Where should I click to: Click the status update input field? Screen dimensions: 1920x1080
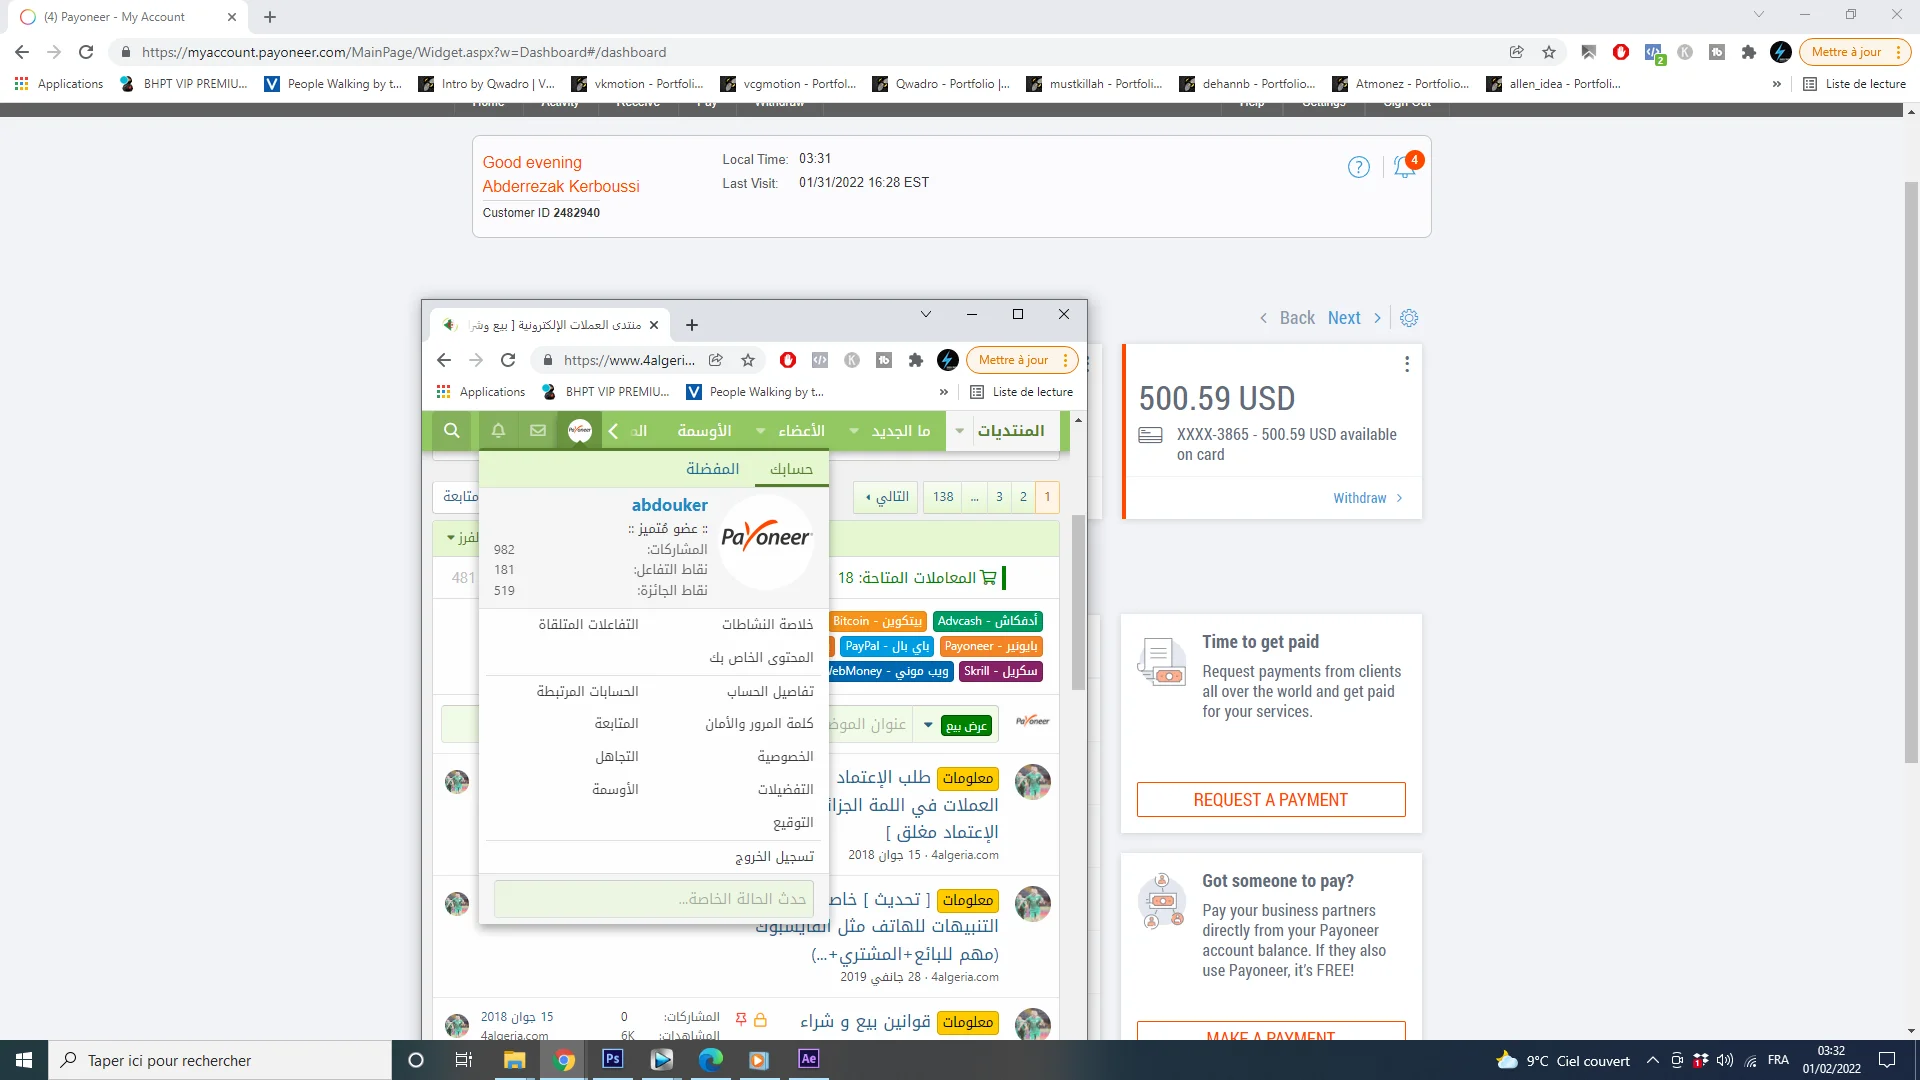click(653, 899)
